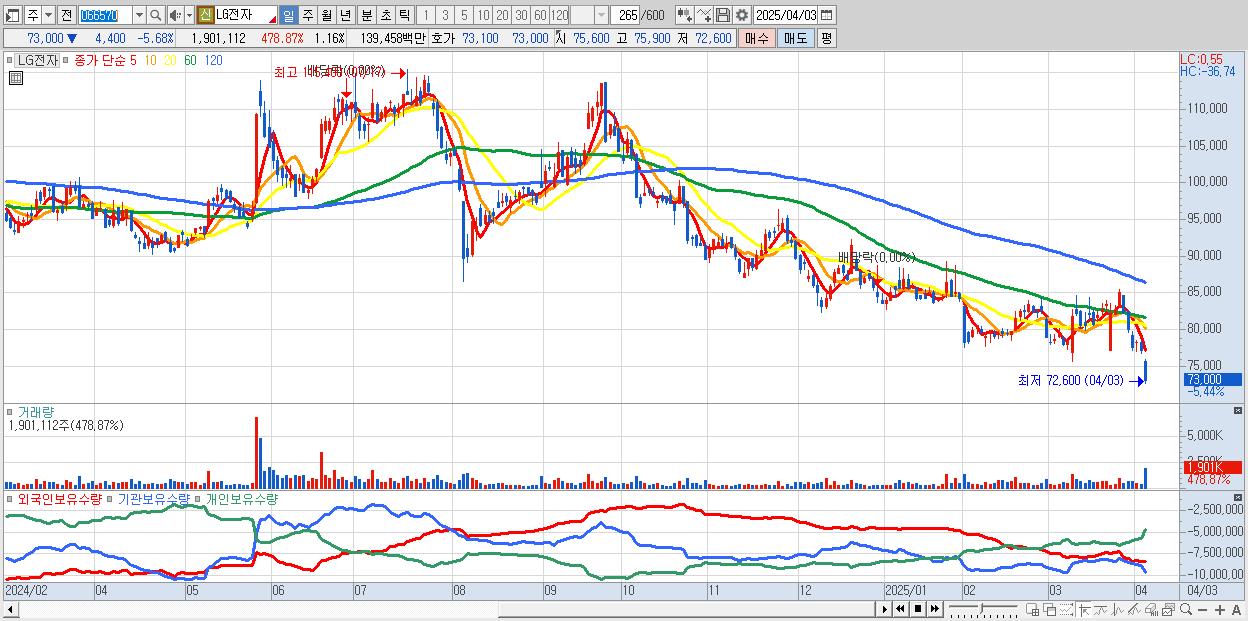Viewport: 1248px width, 621px height.
Task: Adjust the replay speed slider handle
Action: coord(981,608)
